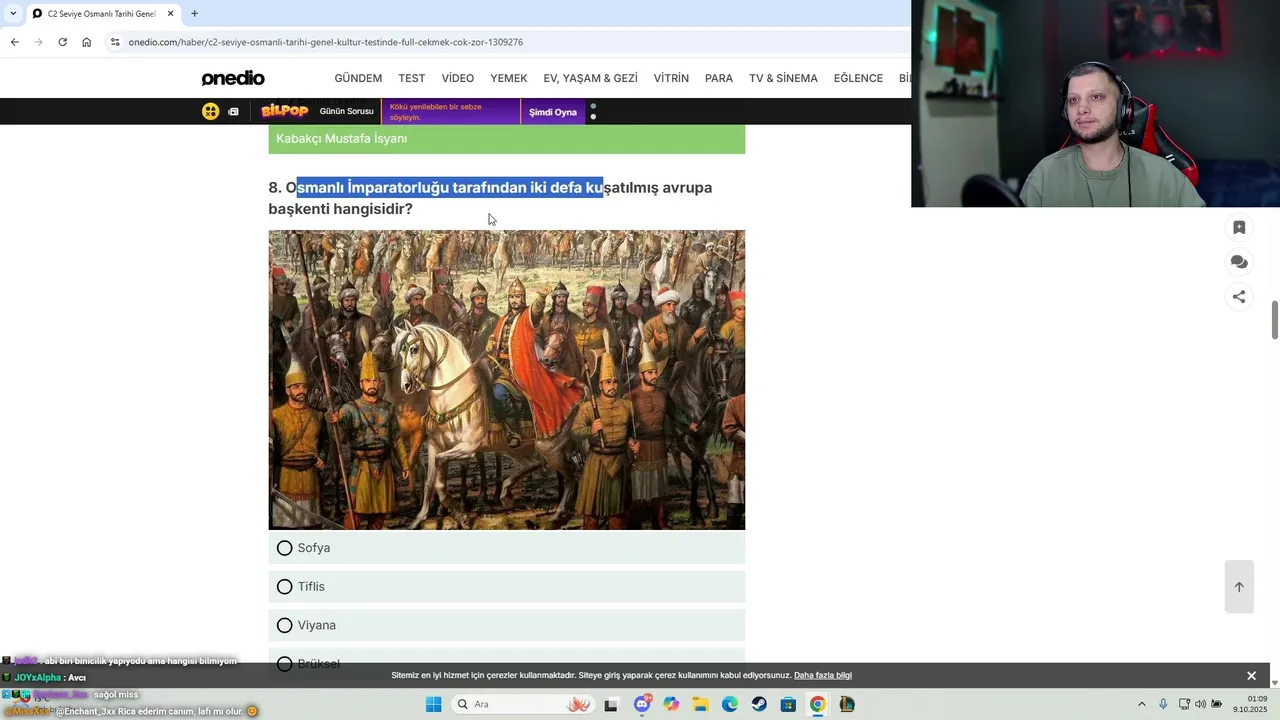Screen dimensions: 1280x720
Task: Open Discord from the taskbar
Action: point(642,704)
